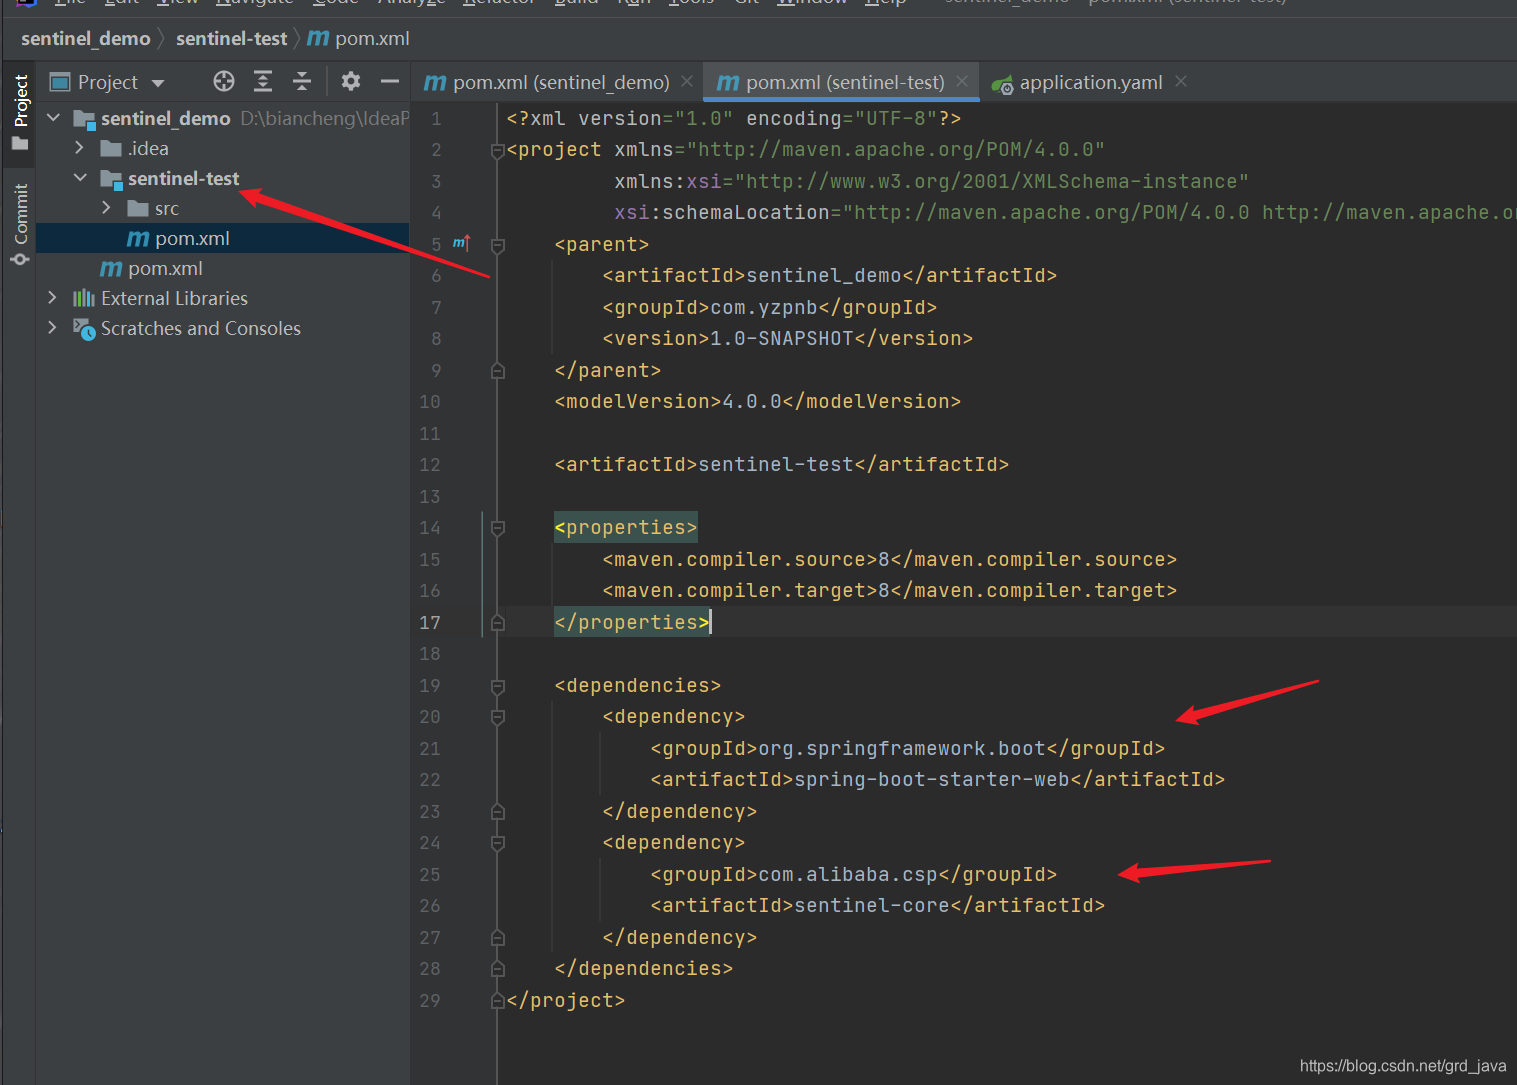Click the Maven parent gutter icon on line 5
1517x1085 pixels.
461,243
